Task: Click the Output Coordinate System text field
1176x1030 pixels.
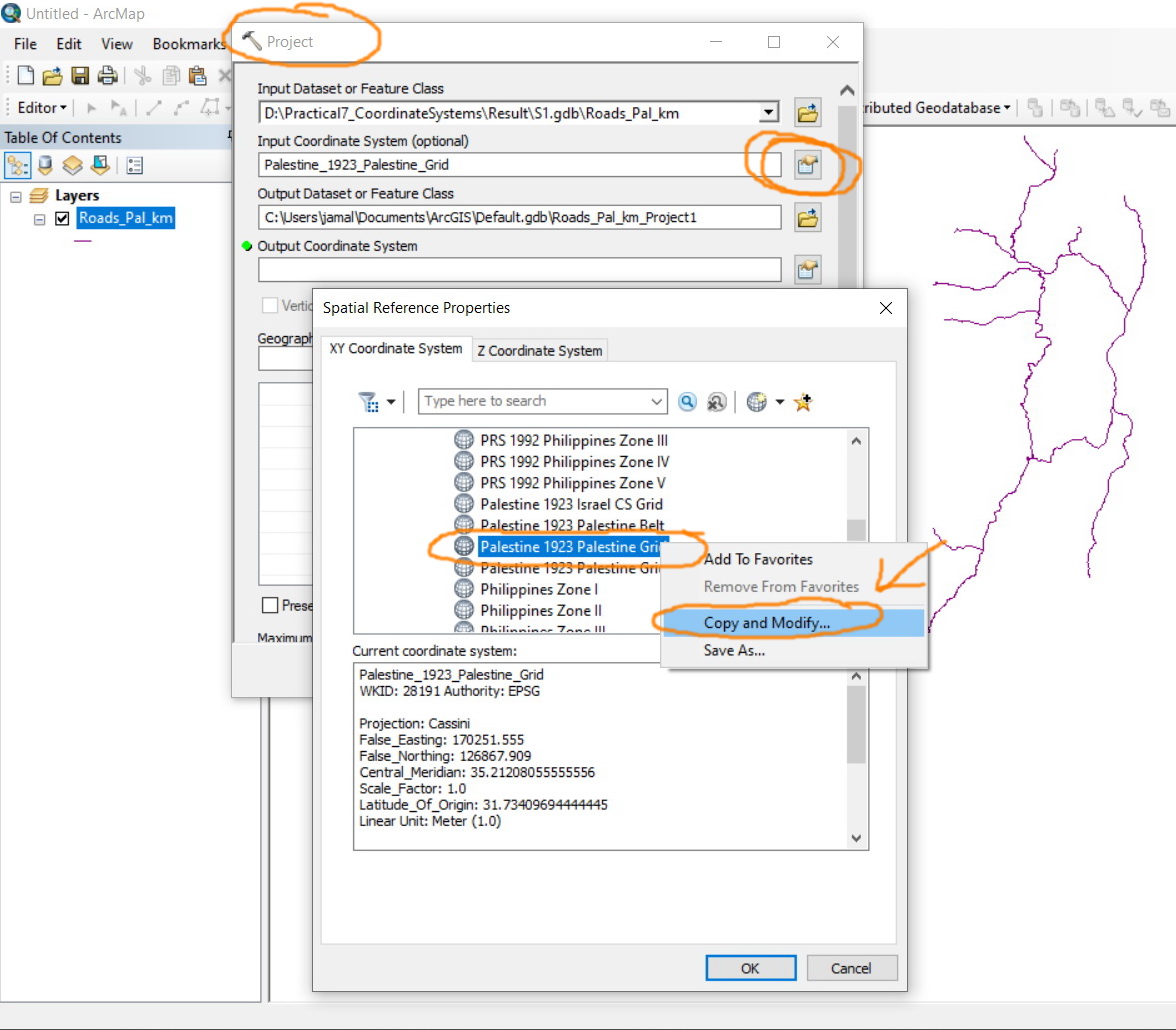Action: point(520,270)
